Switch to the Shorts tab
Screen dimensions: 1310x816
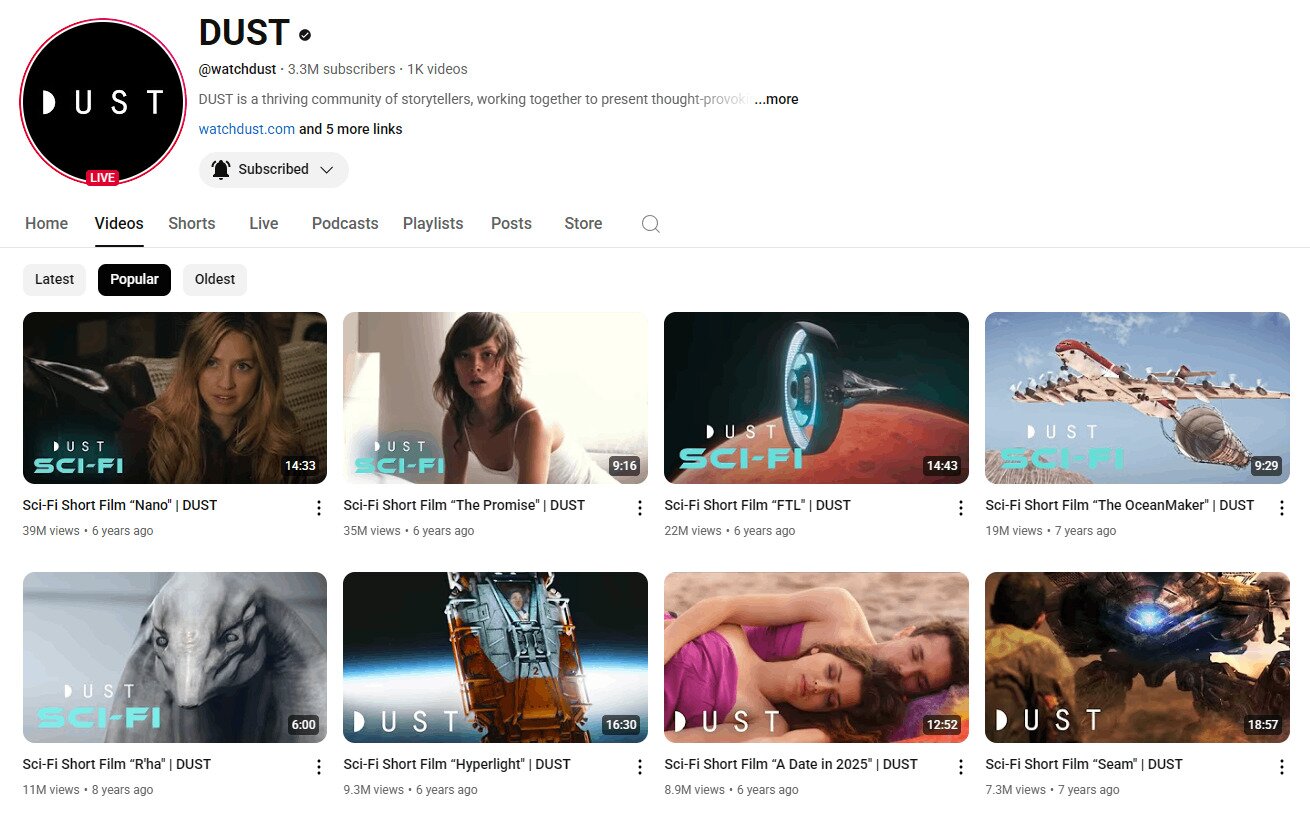tap(192, 223)
